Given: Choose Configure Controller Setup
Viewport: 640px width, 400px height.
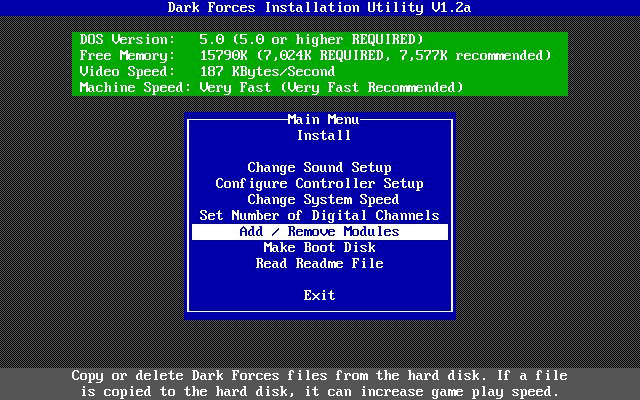Looking at the screenshot, I should pos(319,183).
